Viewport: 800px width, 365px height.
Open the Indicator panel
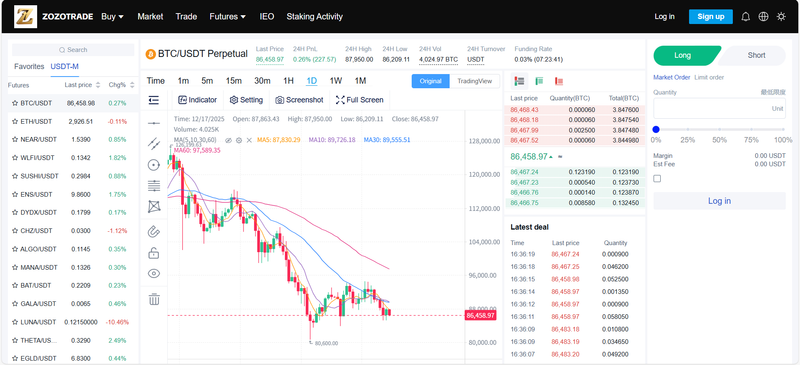[197, 100]
